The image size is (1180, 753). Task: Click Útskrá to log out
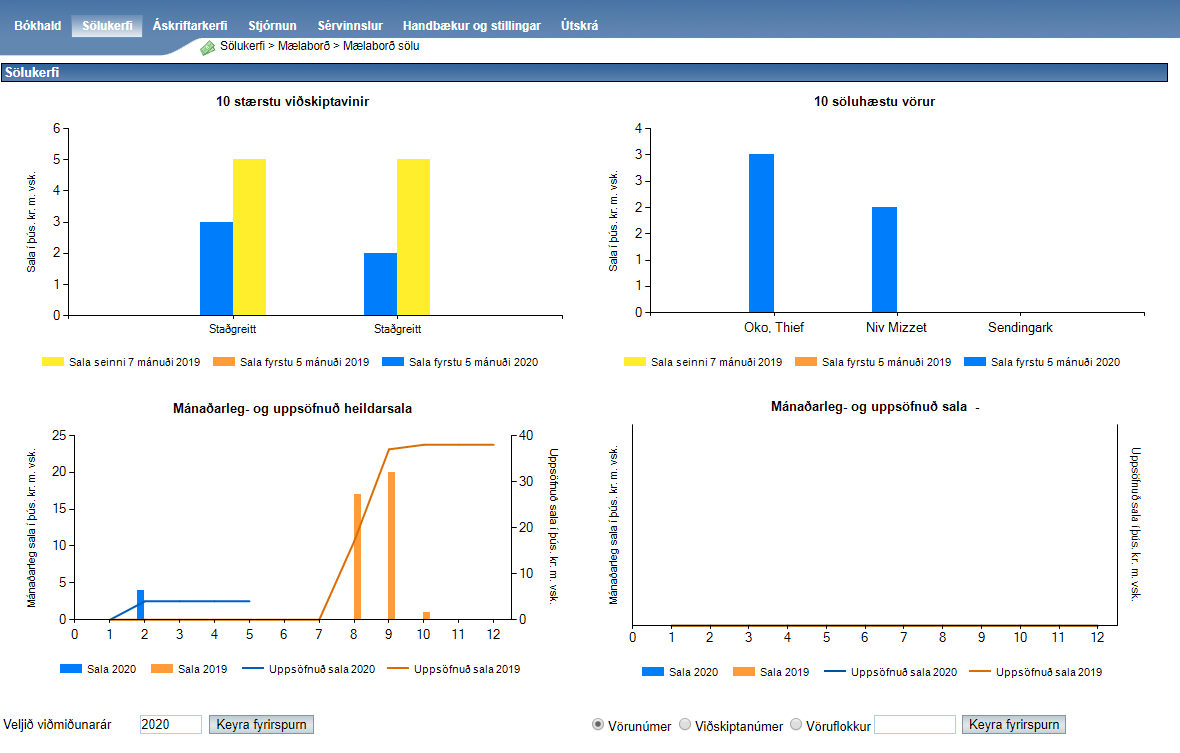580,26
